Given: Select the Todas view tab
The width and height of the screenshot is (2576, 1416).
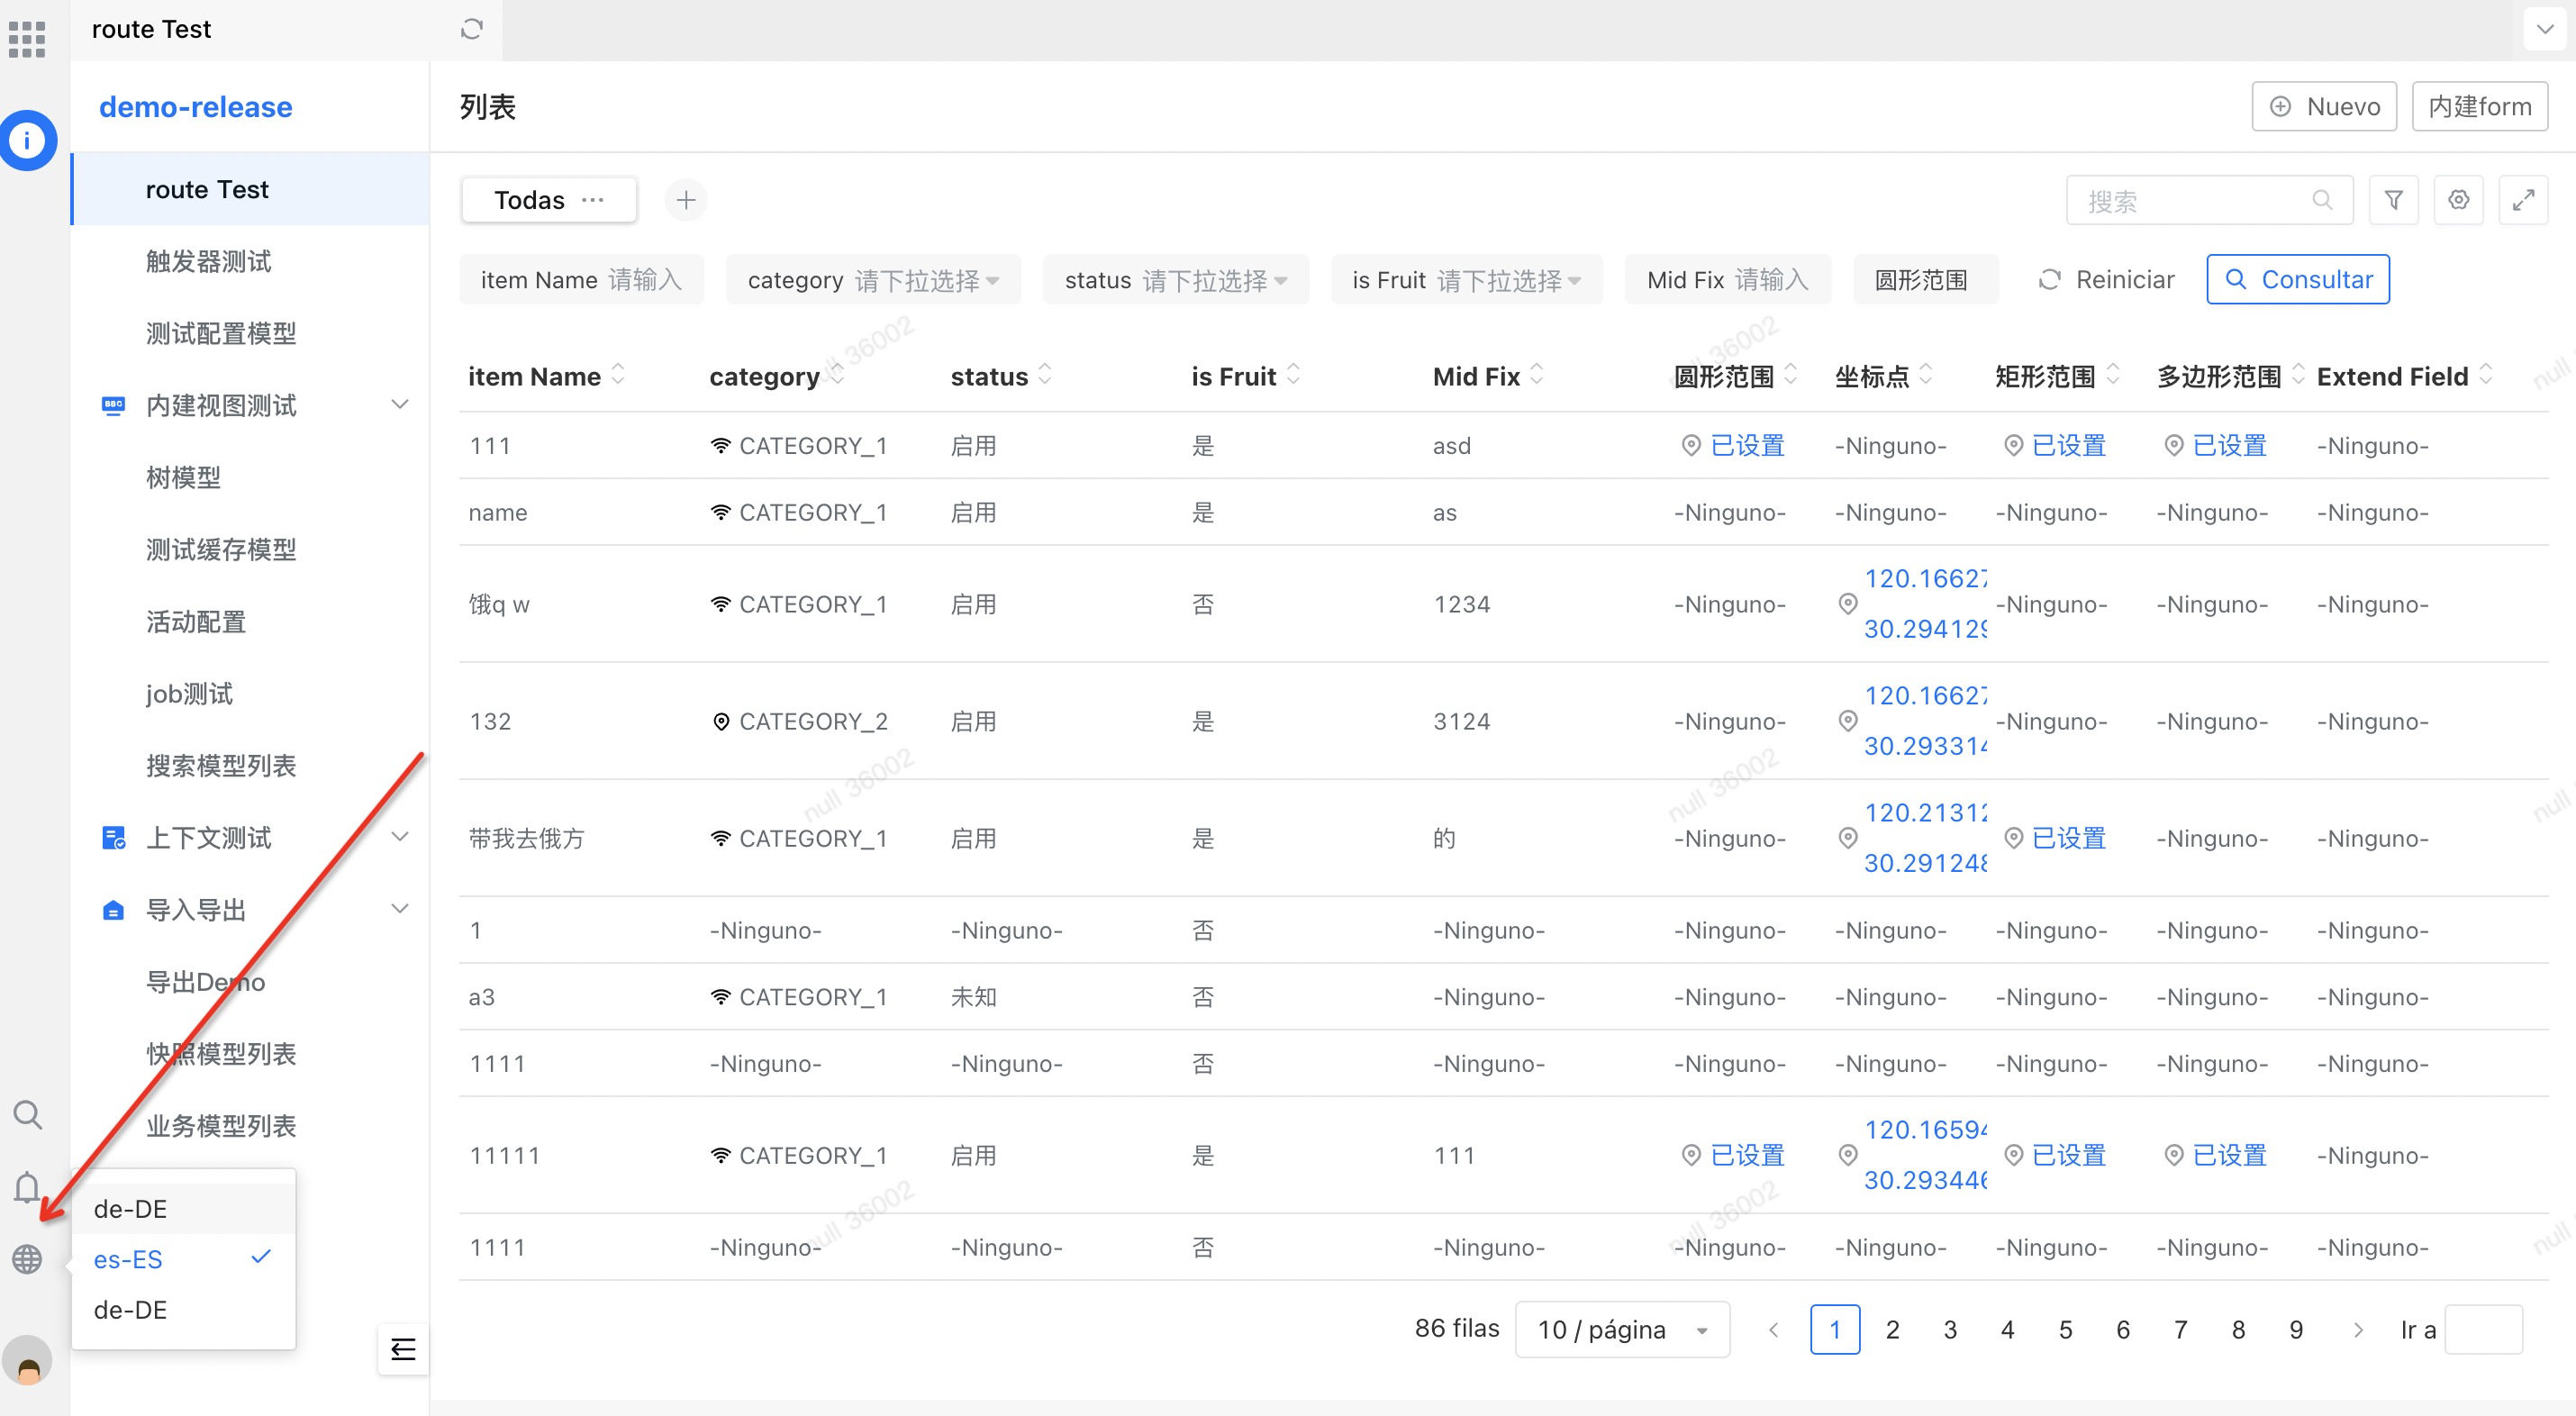Looking at the screenshot, I should coord(549,200).
